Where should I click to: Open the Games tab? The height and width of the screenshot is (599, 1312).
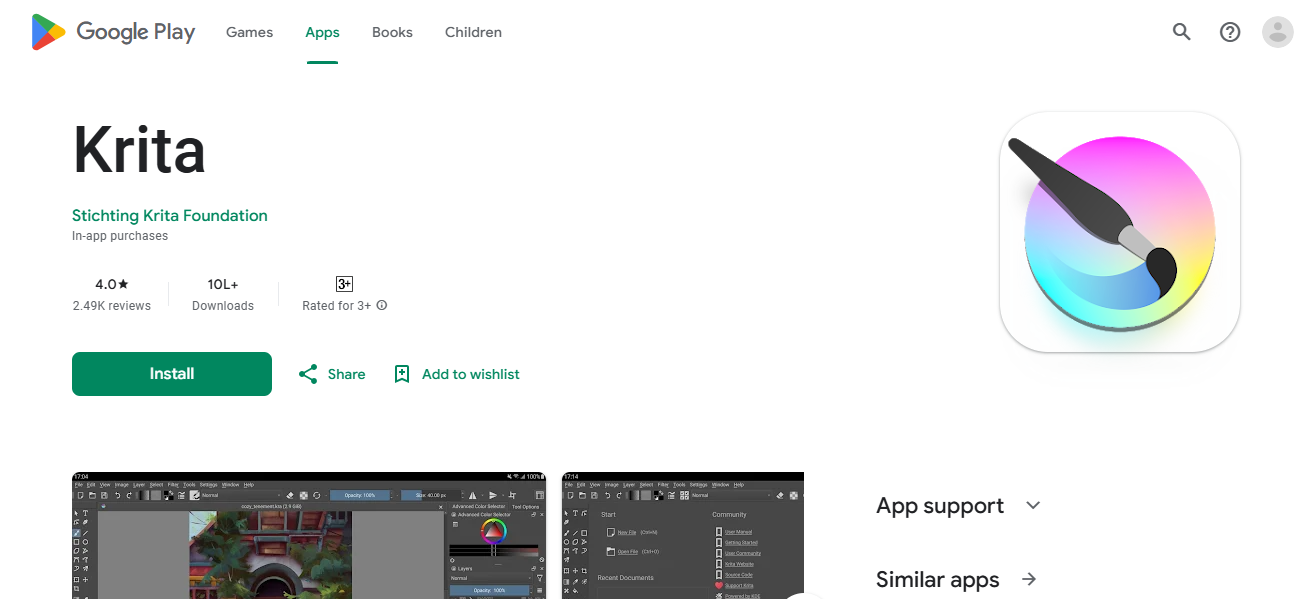[249, 32]
